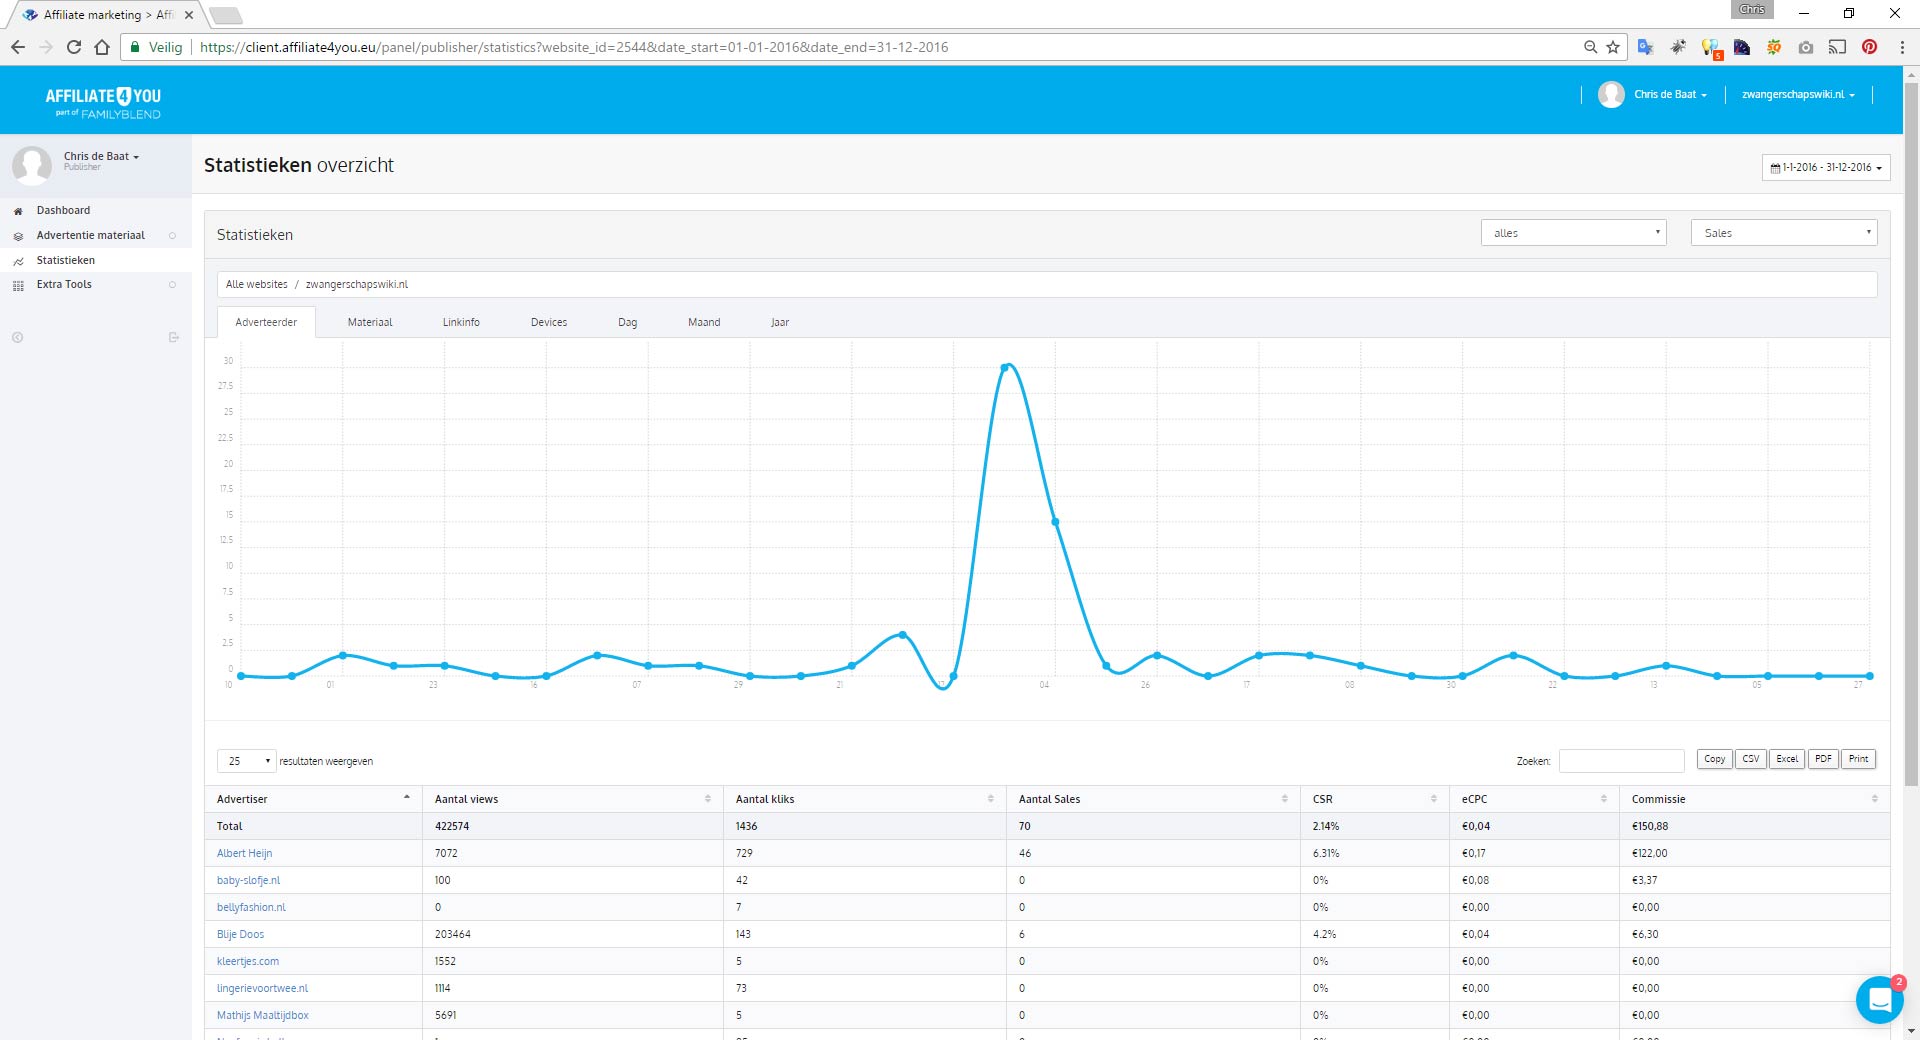Click the logout icon in sidebar

[173, 338]
